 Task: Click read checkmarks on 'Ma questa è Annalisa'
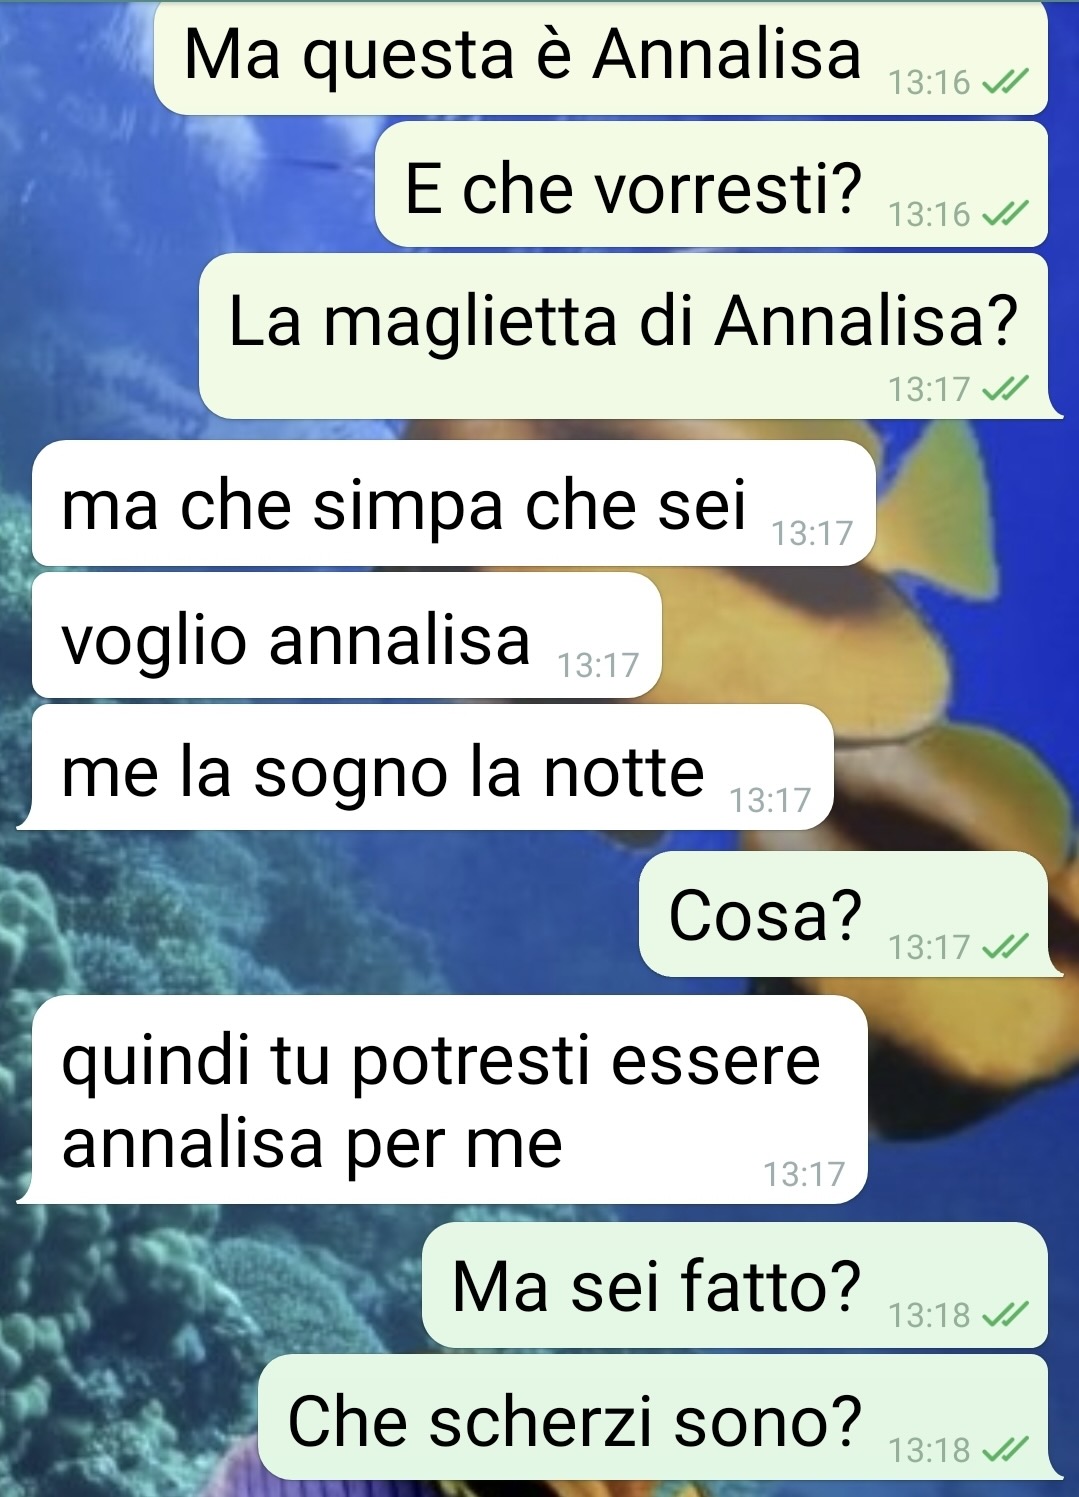(1005, 83)
